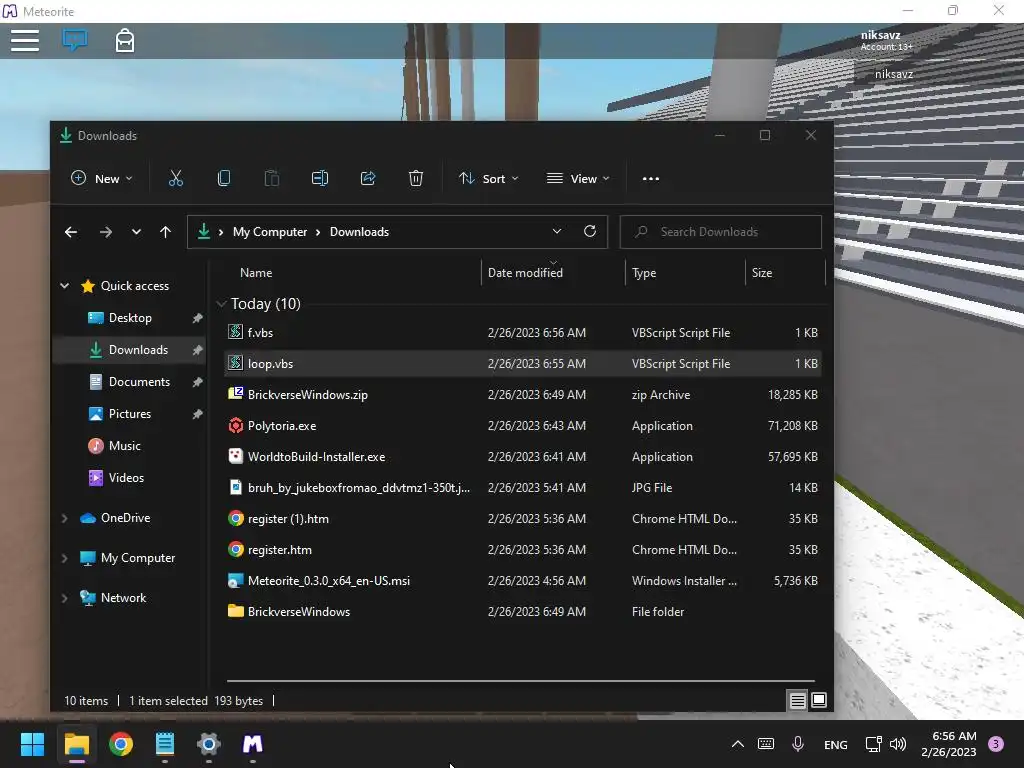Click Downloads in address breadcrumb
The image size is (1024, 768).
(x=359, y=232)
